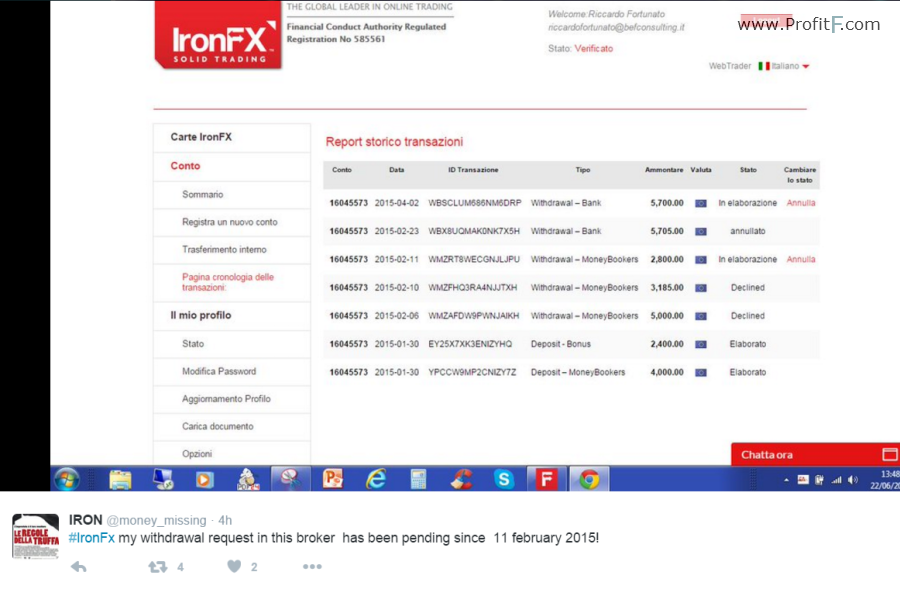The image size is (900, 589).
Task: Select Il mio profilo section
Action: [x=200, y=315]
